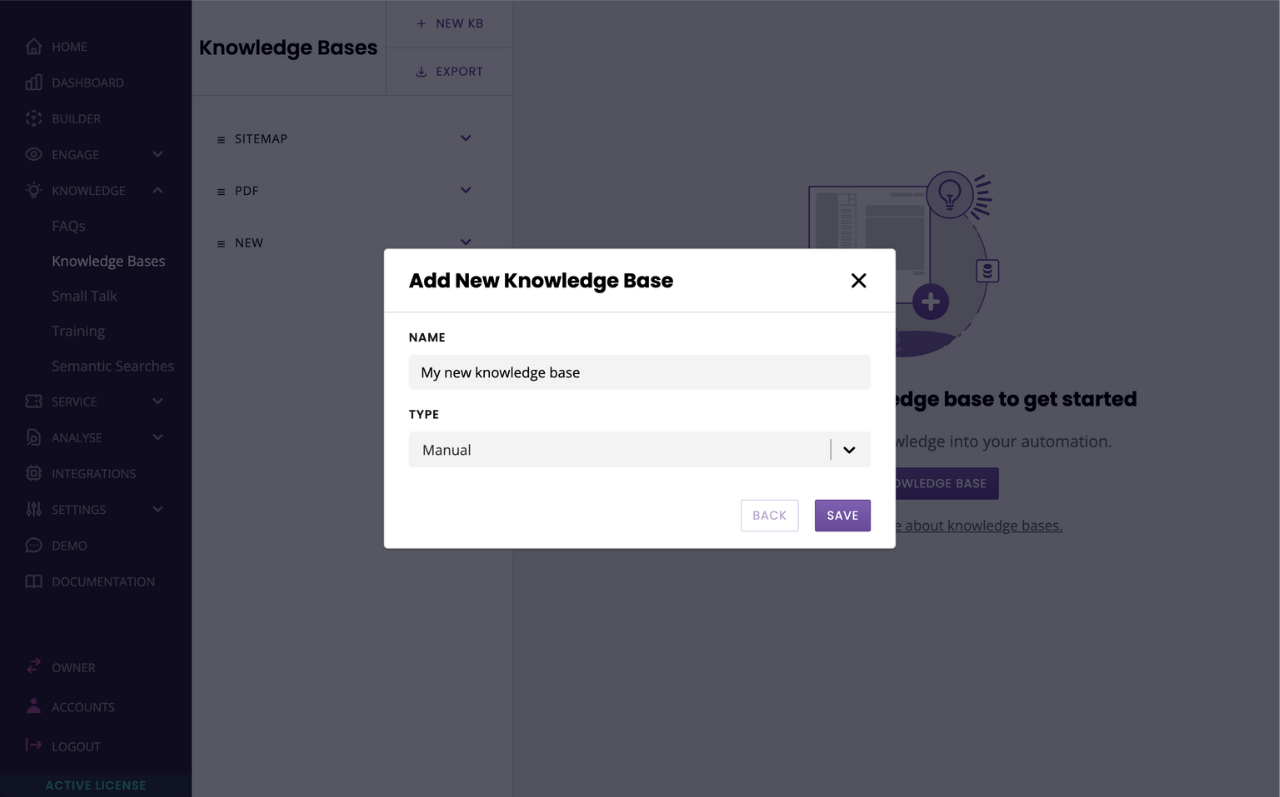
Task: Open Semantic Searches in the sidebar
Action: [x=113, y=366]
